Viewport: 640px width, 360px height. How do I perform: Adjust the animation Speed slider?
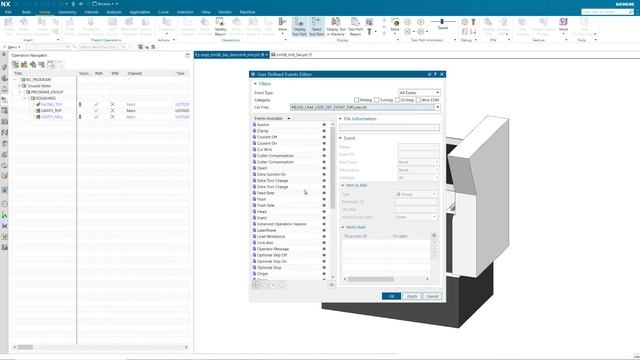point(442,21)
